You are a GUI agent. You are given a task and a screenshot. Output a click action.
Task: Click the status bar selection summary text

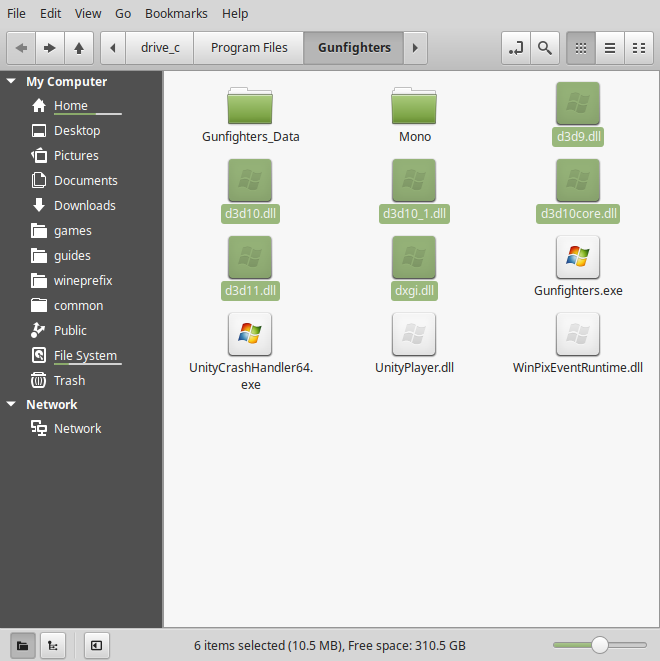(330, 645)
